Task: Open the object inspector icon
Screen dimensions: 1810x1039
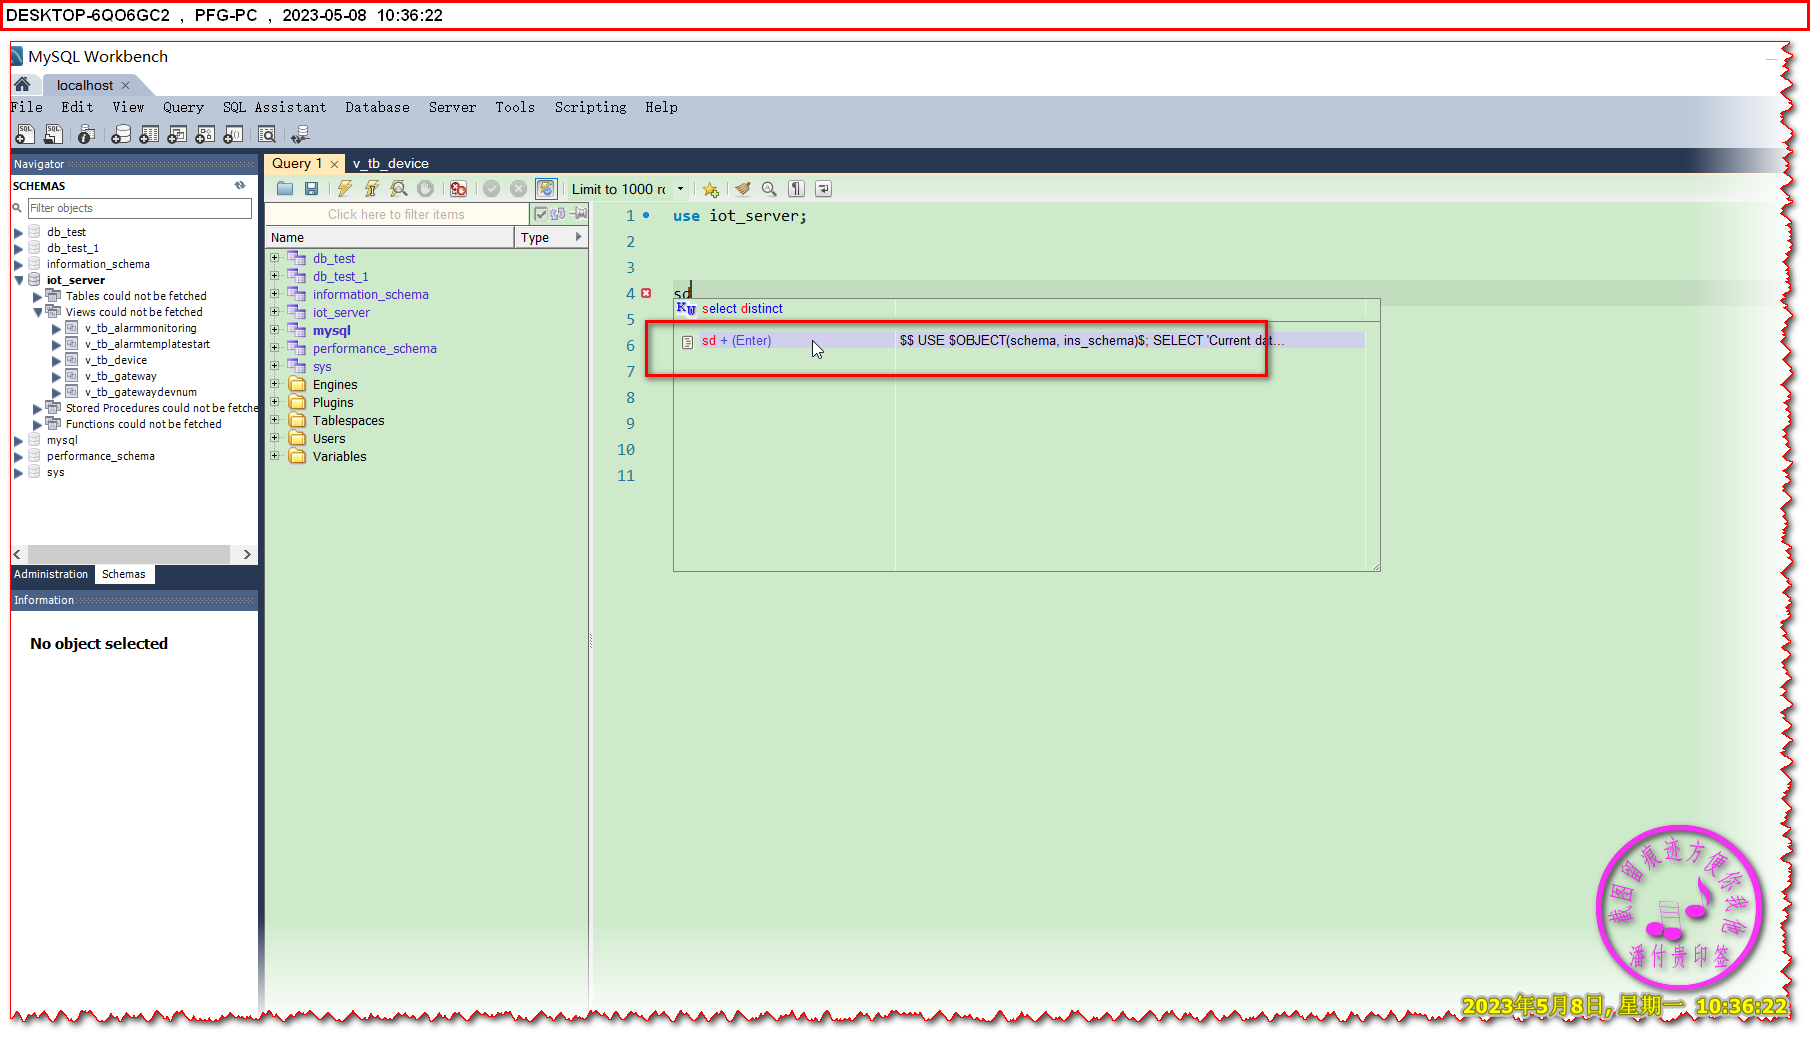Action: (87, 134)
